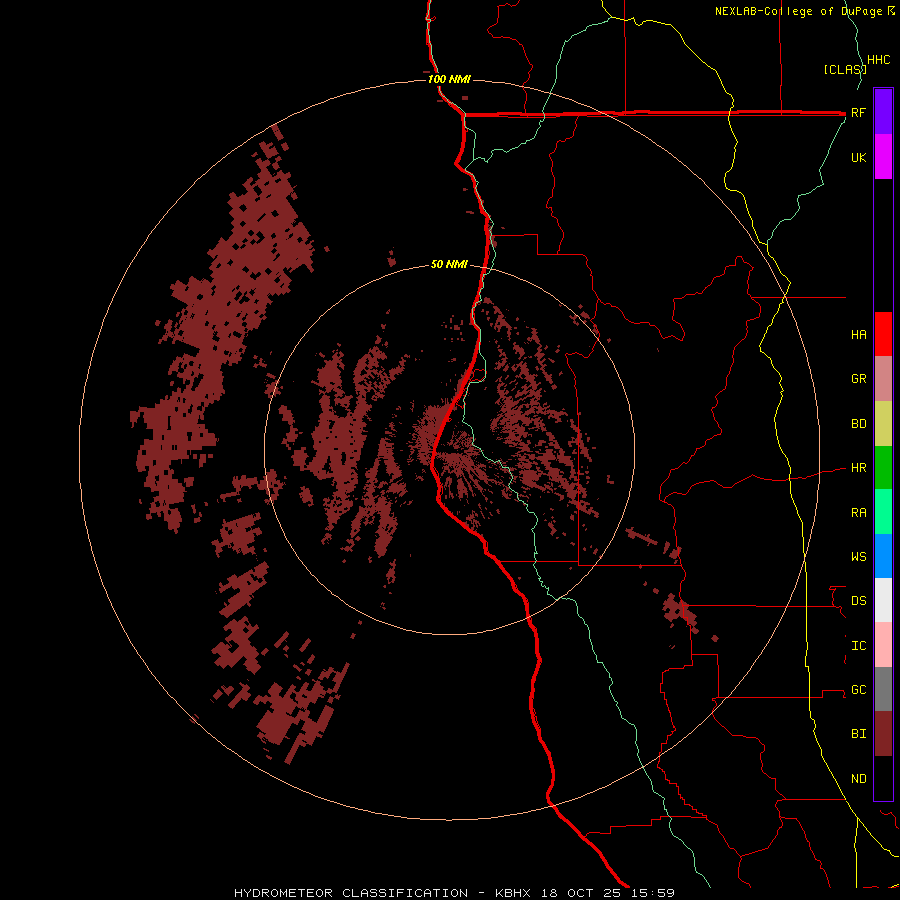This screenshot has height=900, width=900.
Task: Click the WS blue legend swatch
Action: [x=883, y=556]
